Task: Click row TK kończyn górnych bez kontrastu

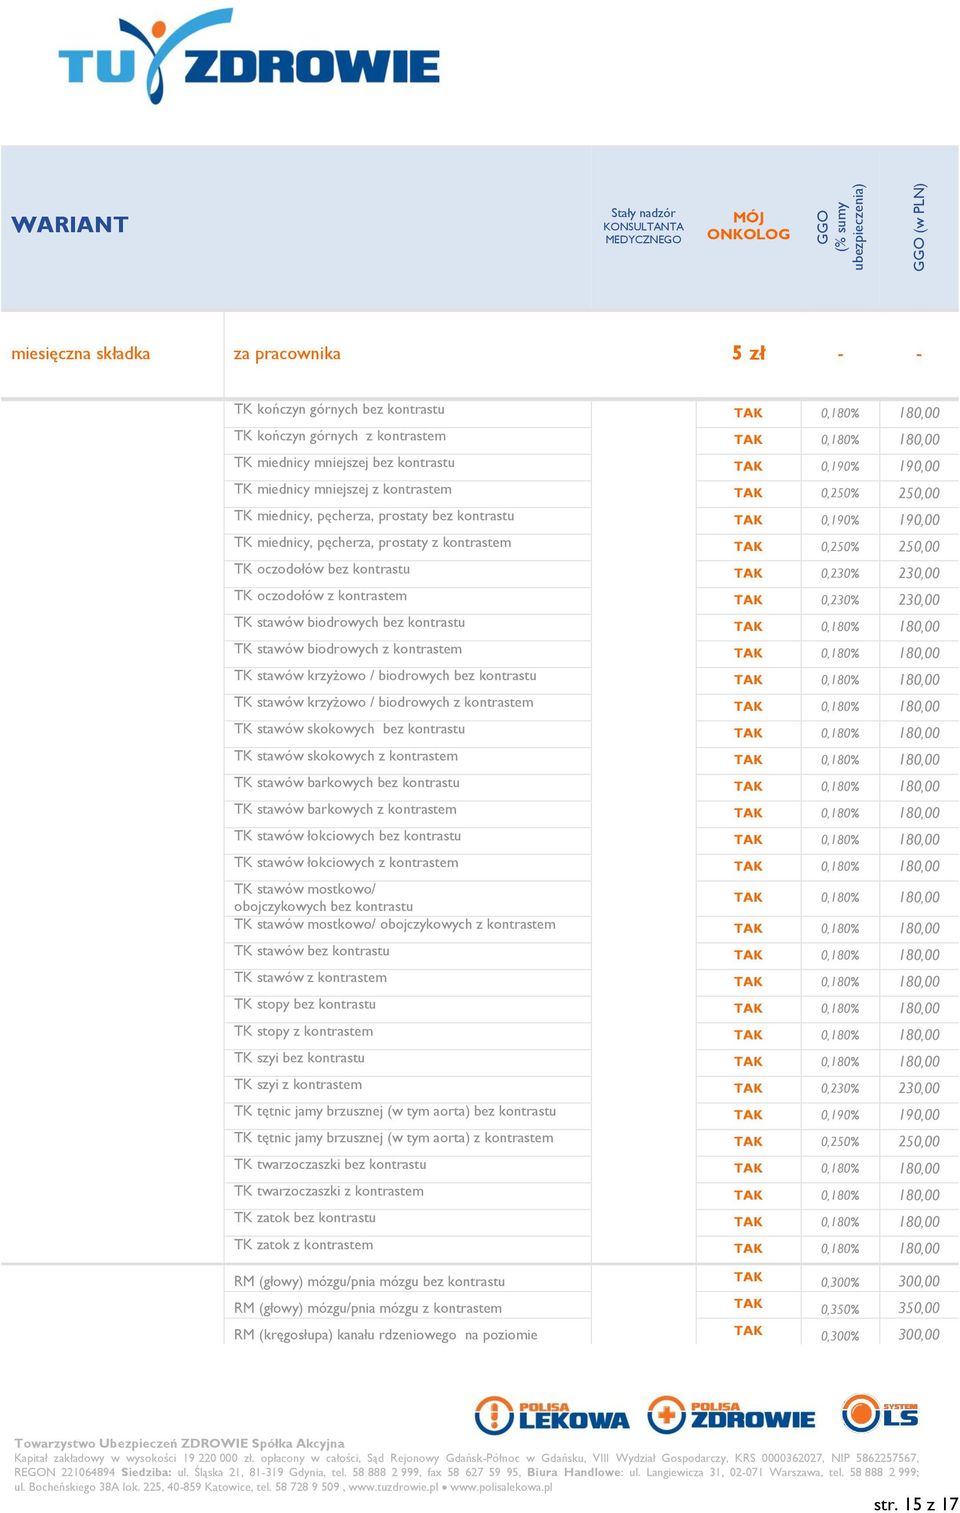Action: pyautogui.click(x=339, y=409)
